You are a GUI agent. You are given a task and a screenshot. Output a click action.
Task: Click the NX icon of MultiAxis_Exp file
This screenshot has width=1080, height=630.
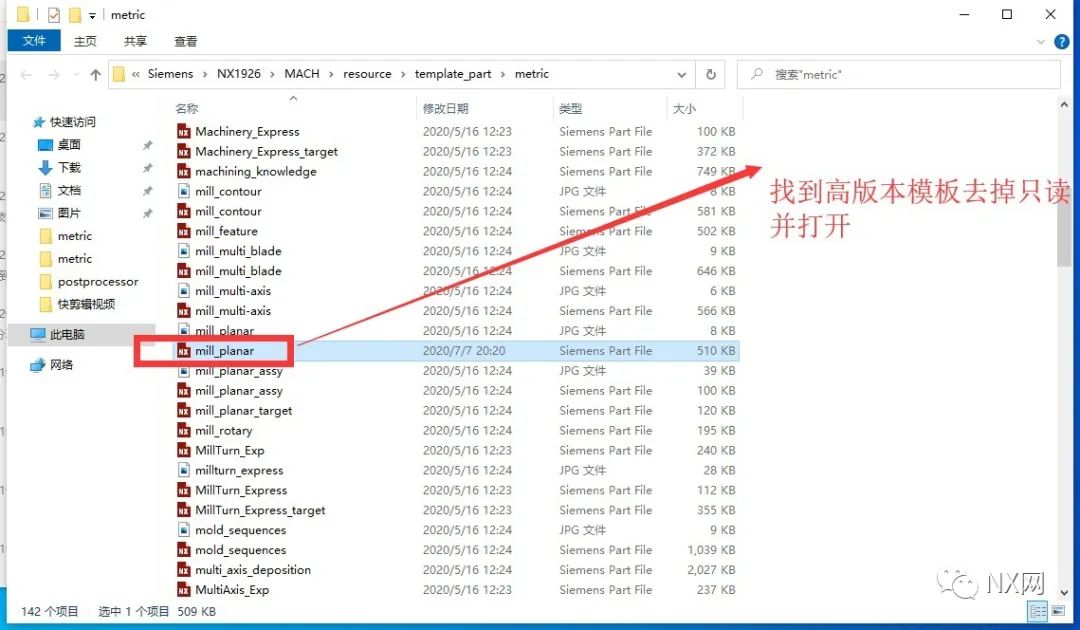click(183, 591)
